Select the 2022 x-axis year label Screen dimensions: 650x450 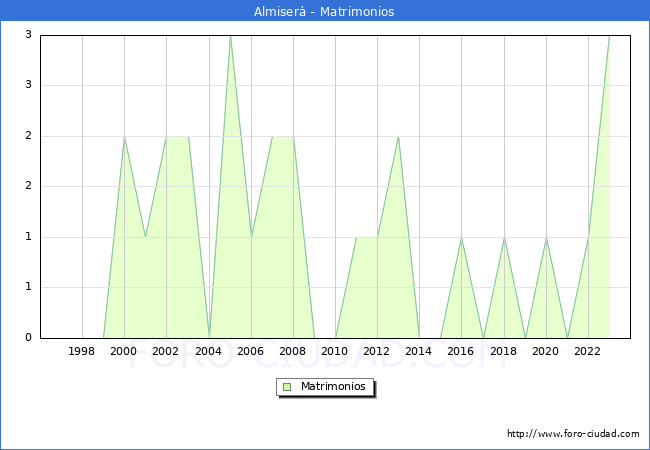(x=588, y=351)
